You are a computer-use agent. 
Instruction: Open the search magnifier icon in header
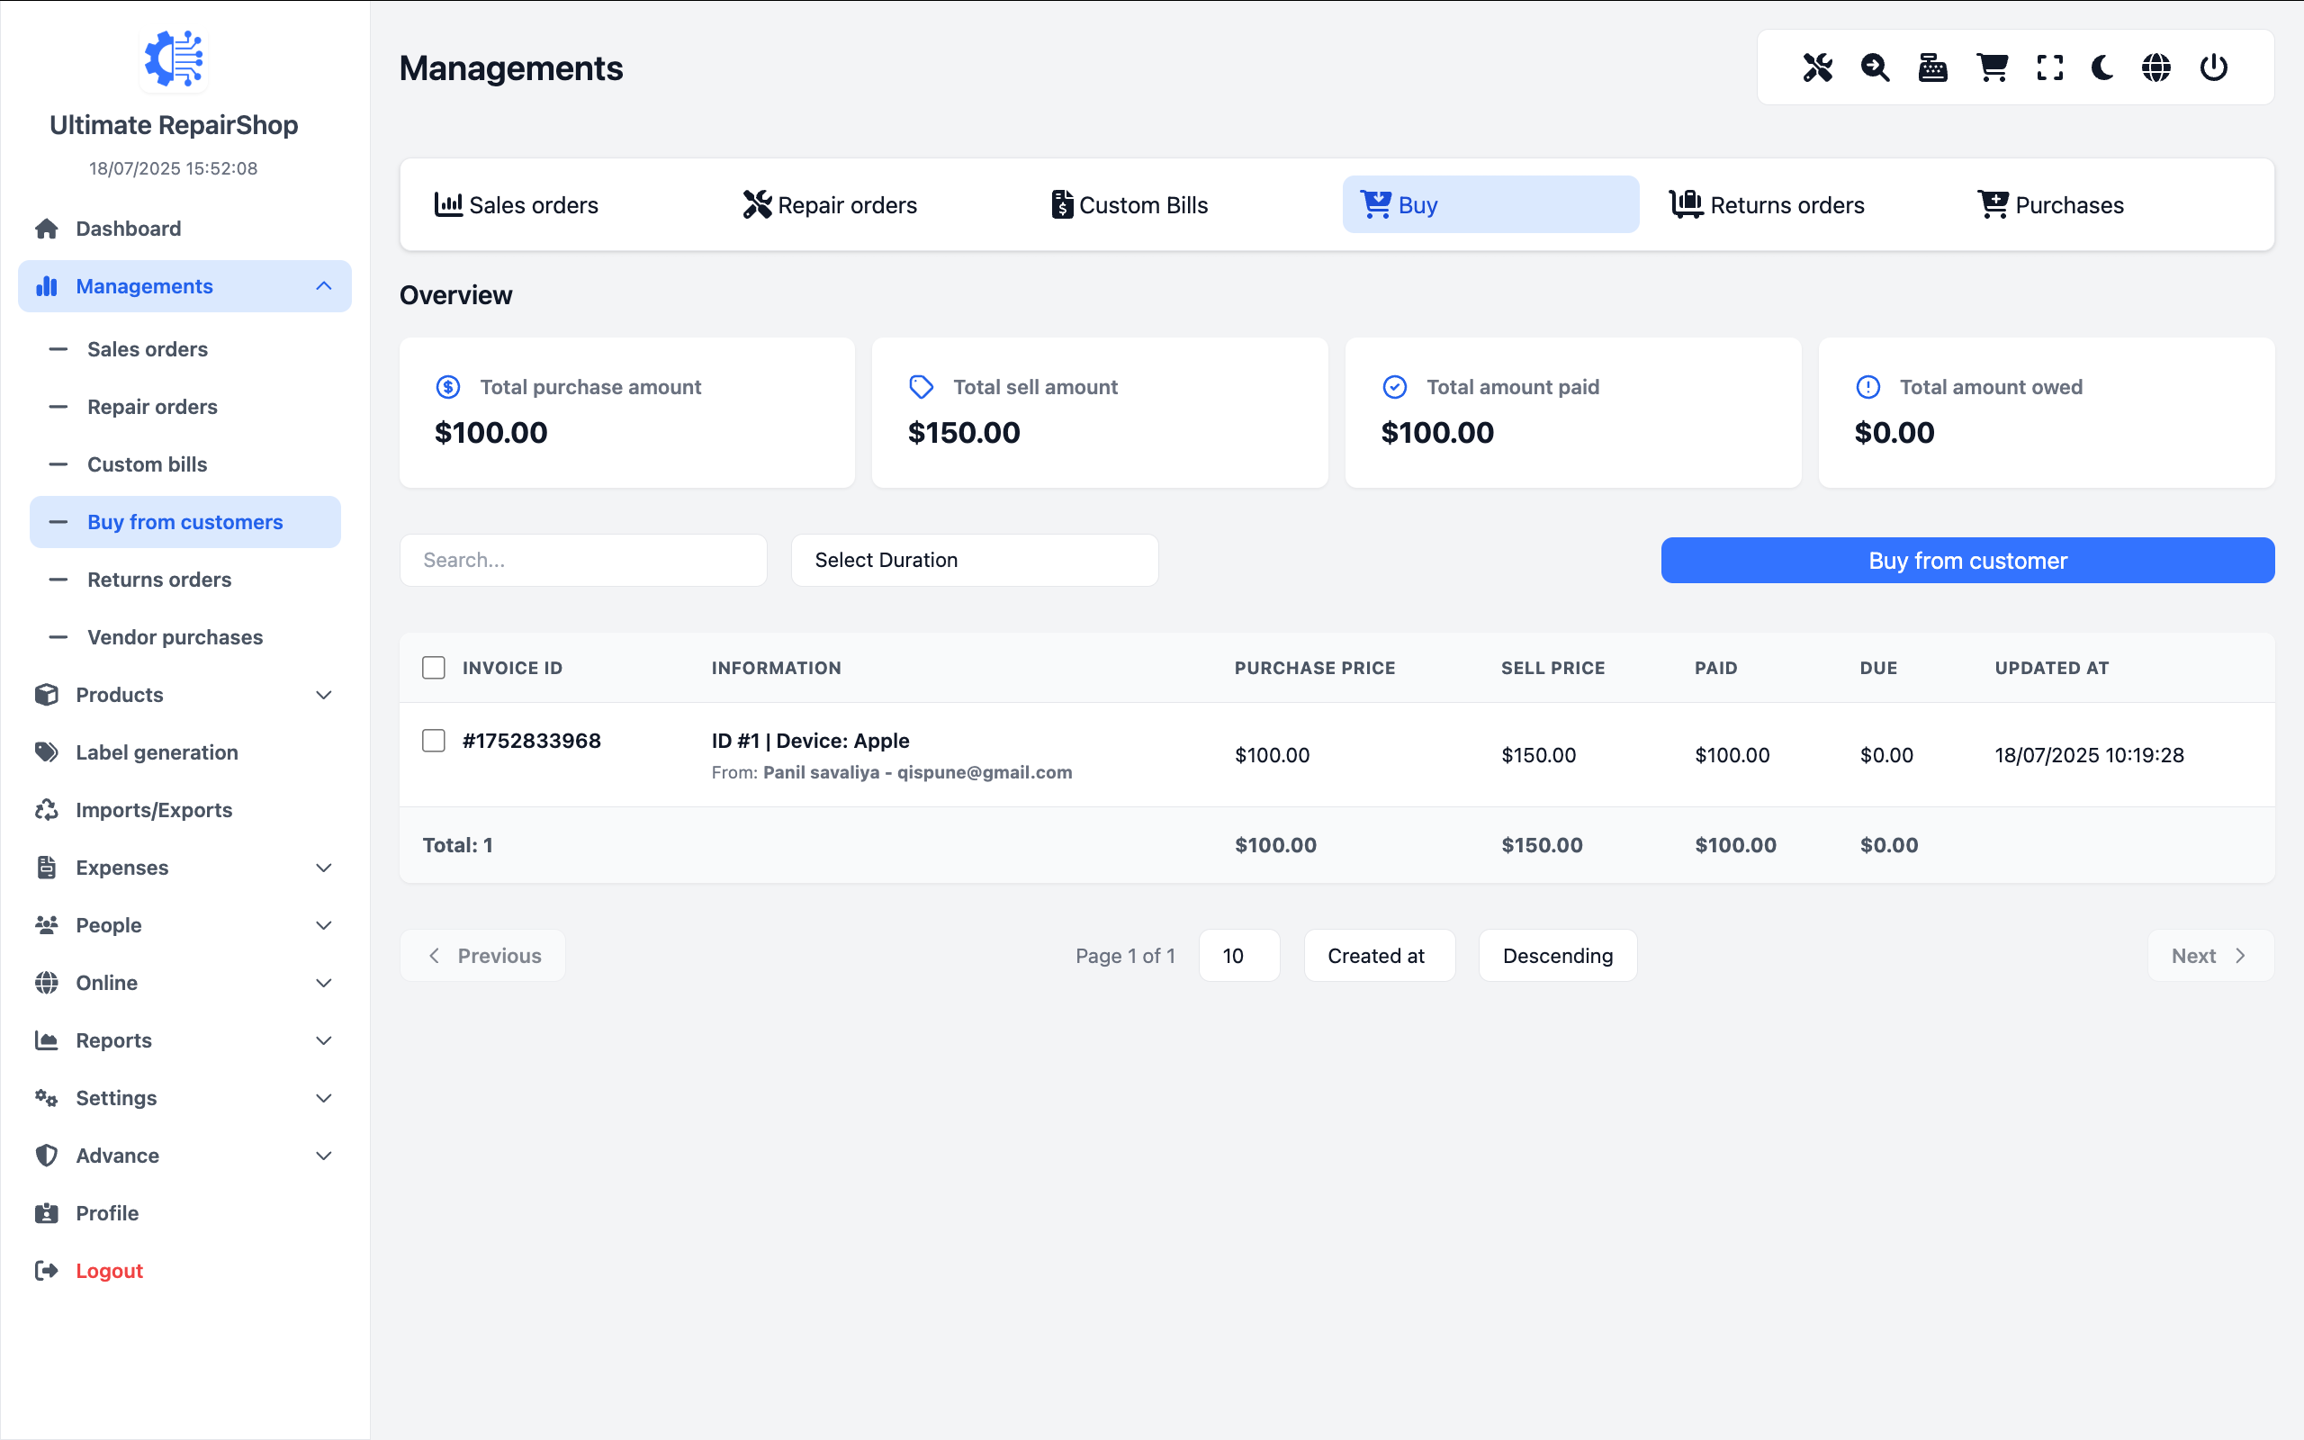point(1875,67)
